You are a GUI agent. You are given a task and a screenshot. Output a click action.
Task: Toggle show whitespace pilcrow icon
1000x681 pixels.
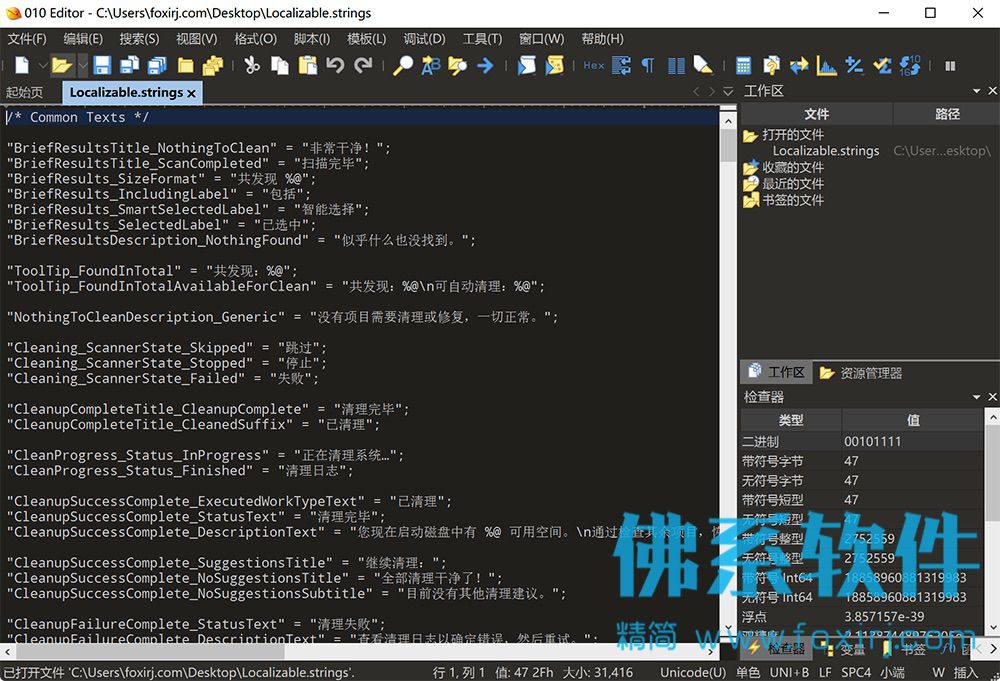[648, 65]
